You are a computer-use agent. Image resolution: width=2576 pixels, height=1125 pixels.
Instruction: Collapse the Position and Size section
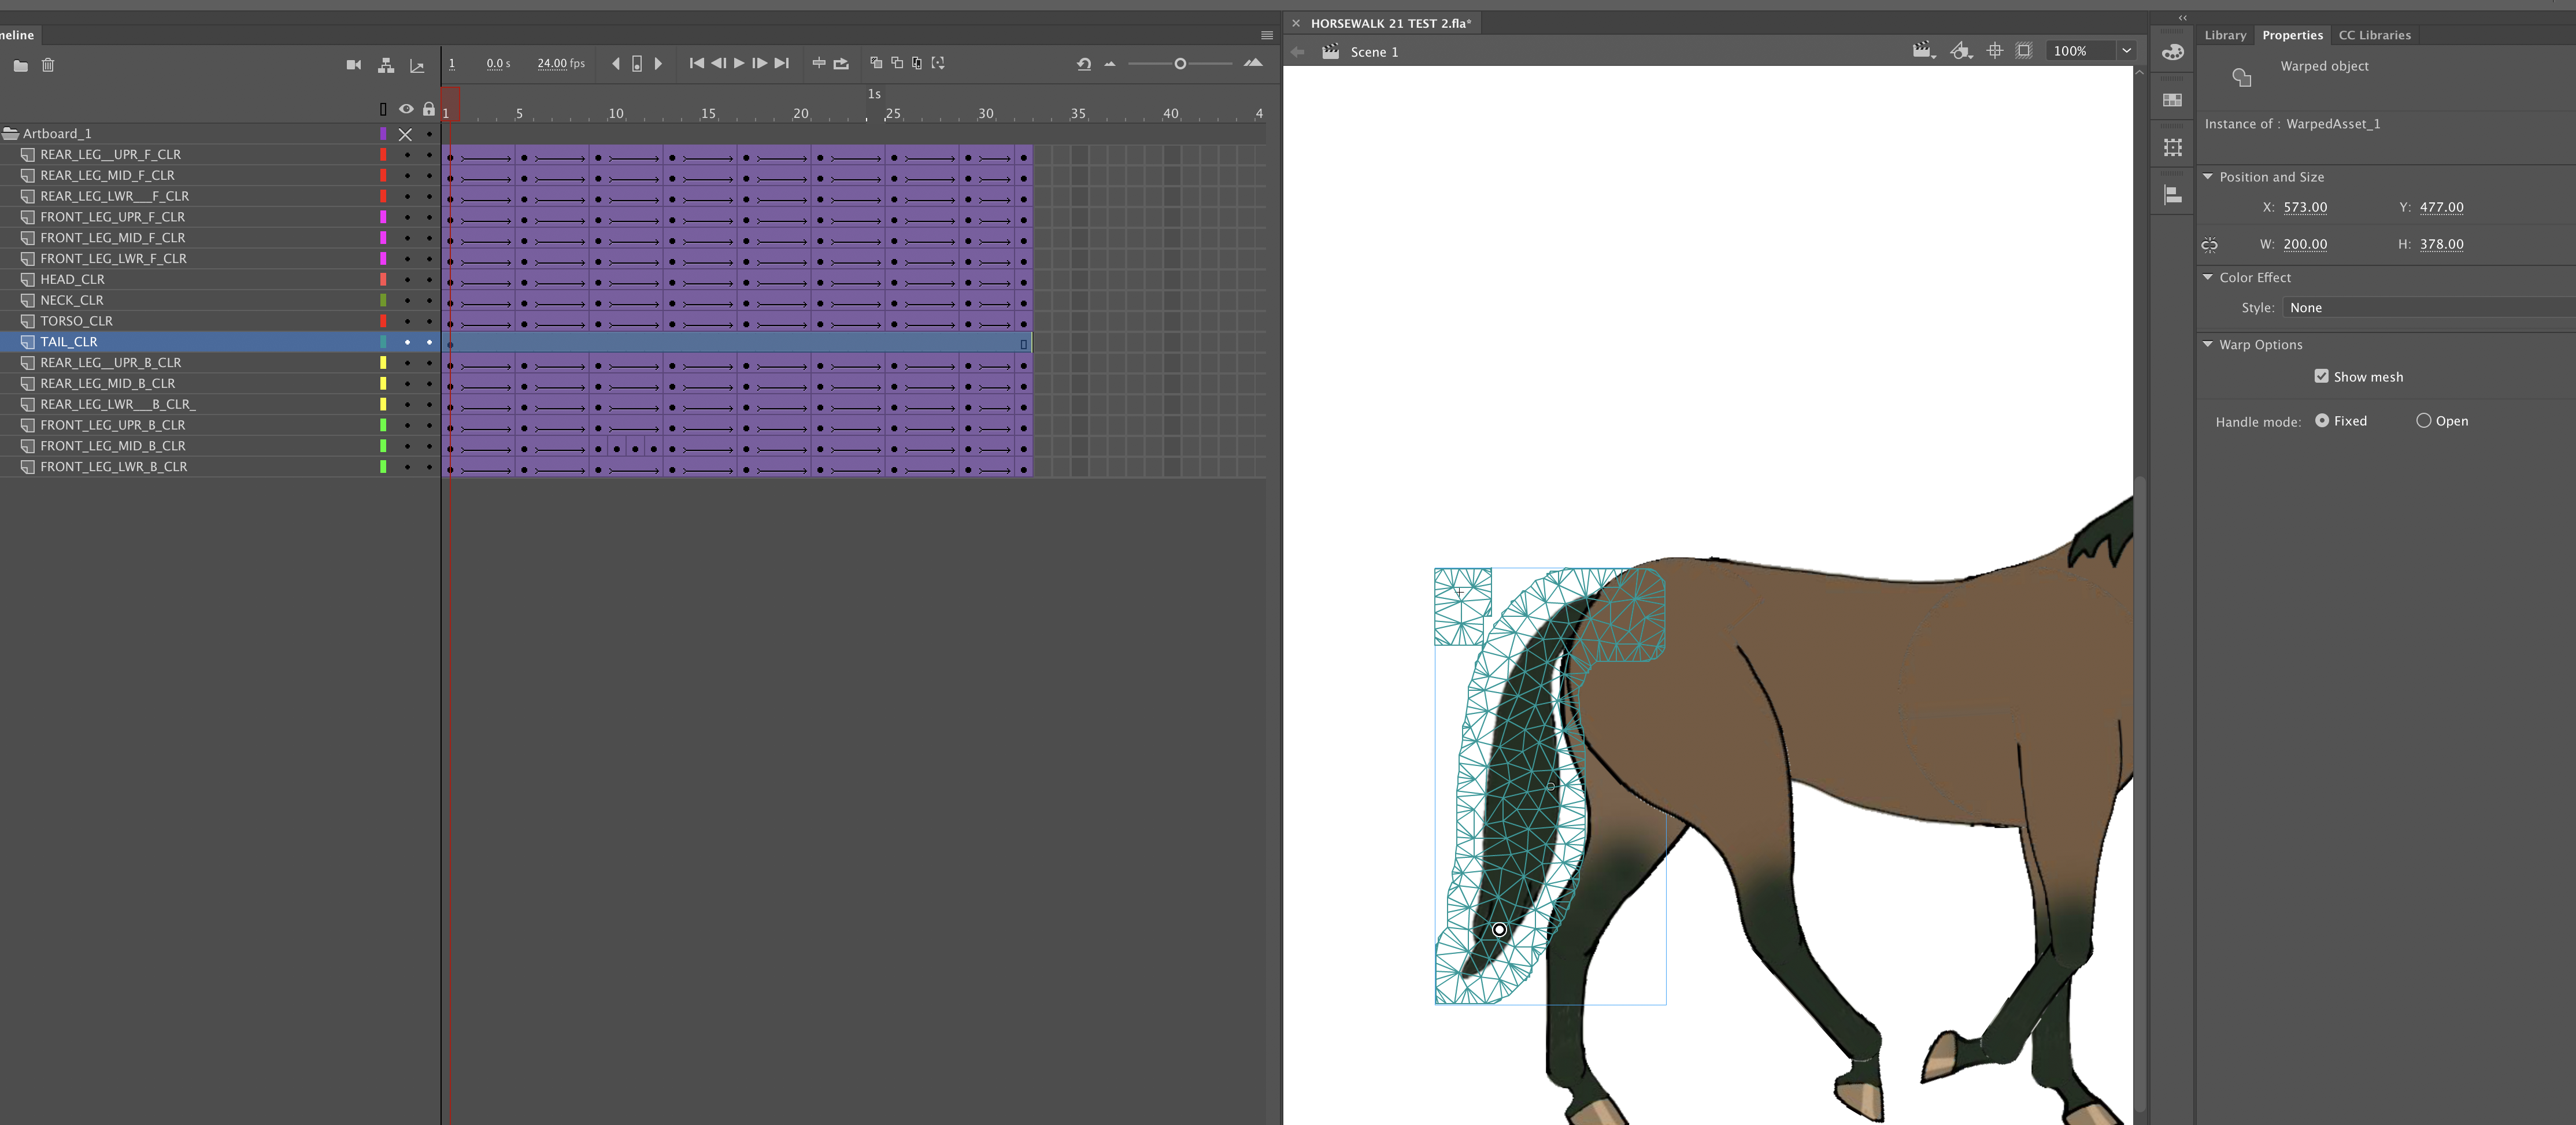click(2209, 177)
